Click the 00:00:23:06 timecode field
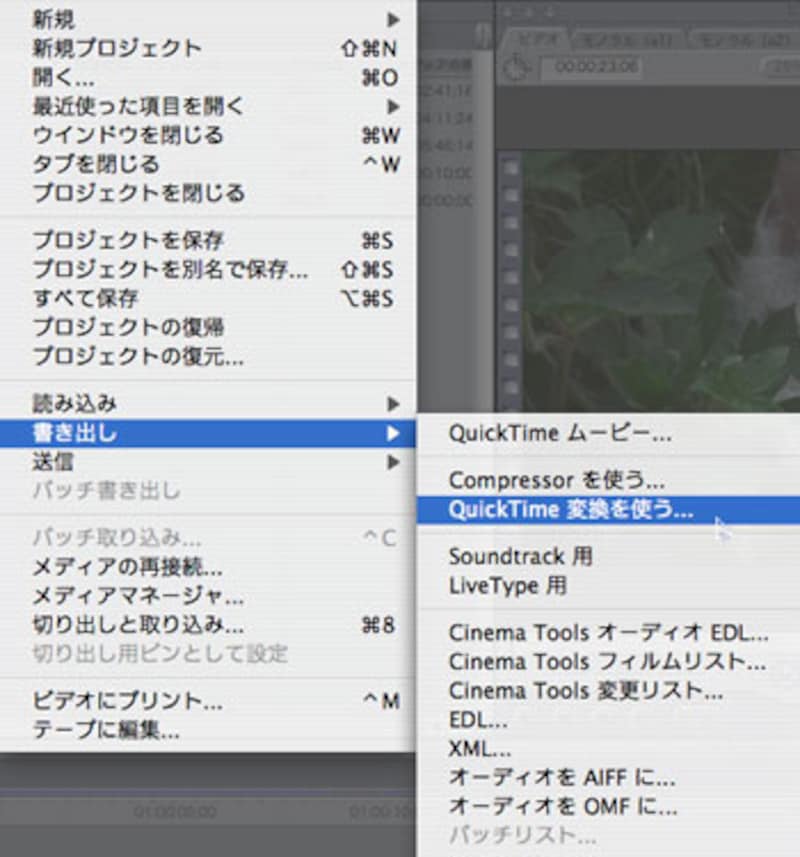The height and width of the screenshot is (857, 800). click(x=588, y=68)
